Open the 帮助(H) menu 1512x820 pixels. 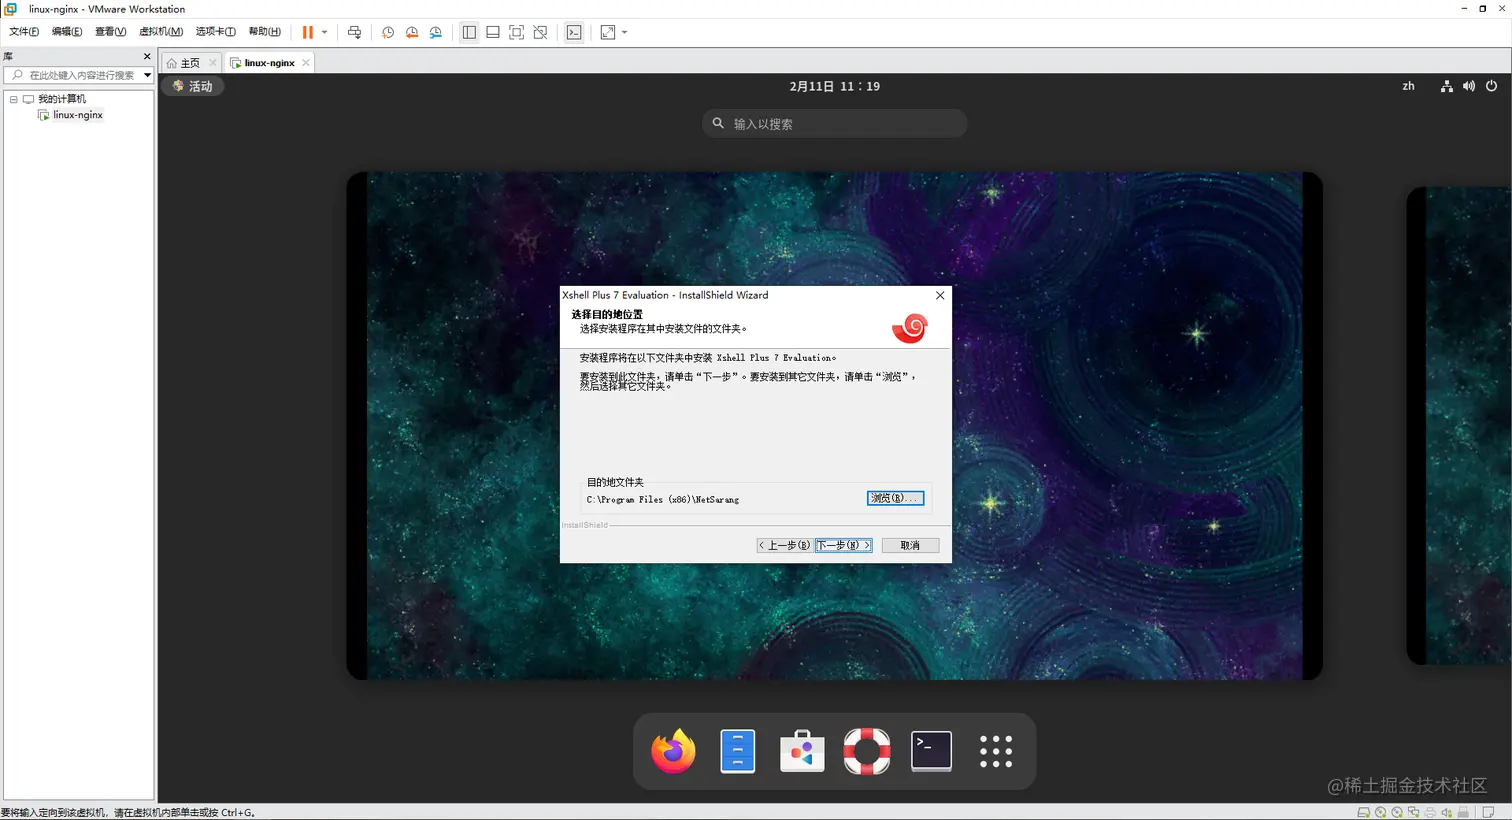click(265, 32)
